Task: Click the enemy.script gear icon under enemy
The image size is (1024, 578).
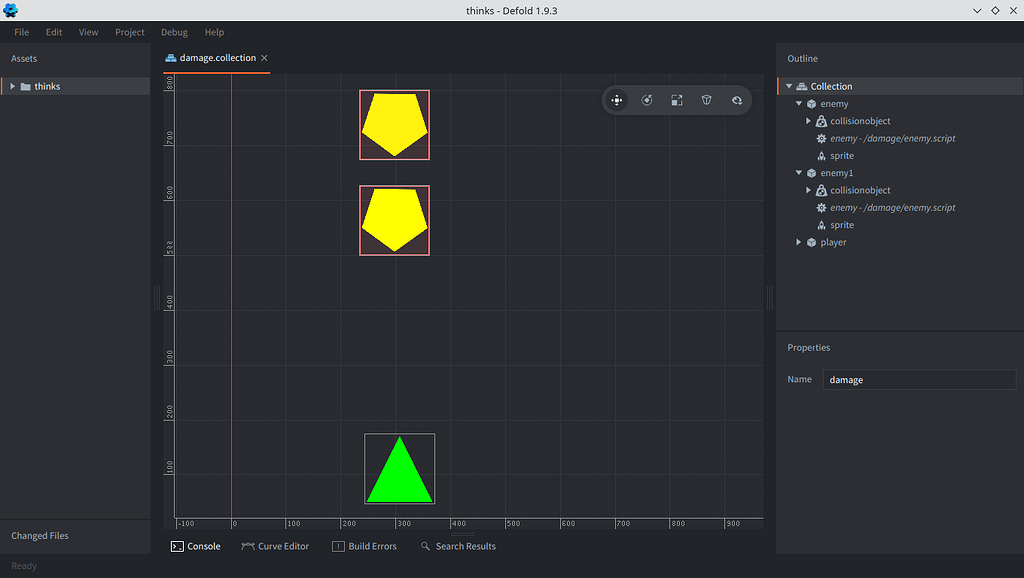Action: coord(821,138)
